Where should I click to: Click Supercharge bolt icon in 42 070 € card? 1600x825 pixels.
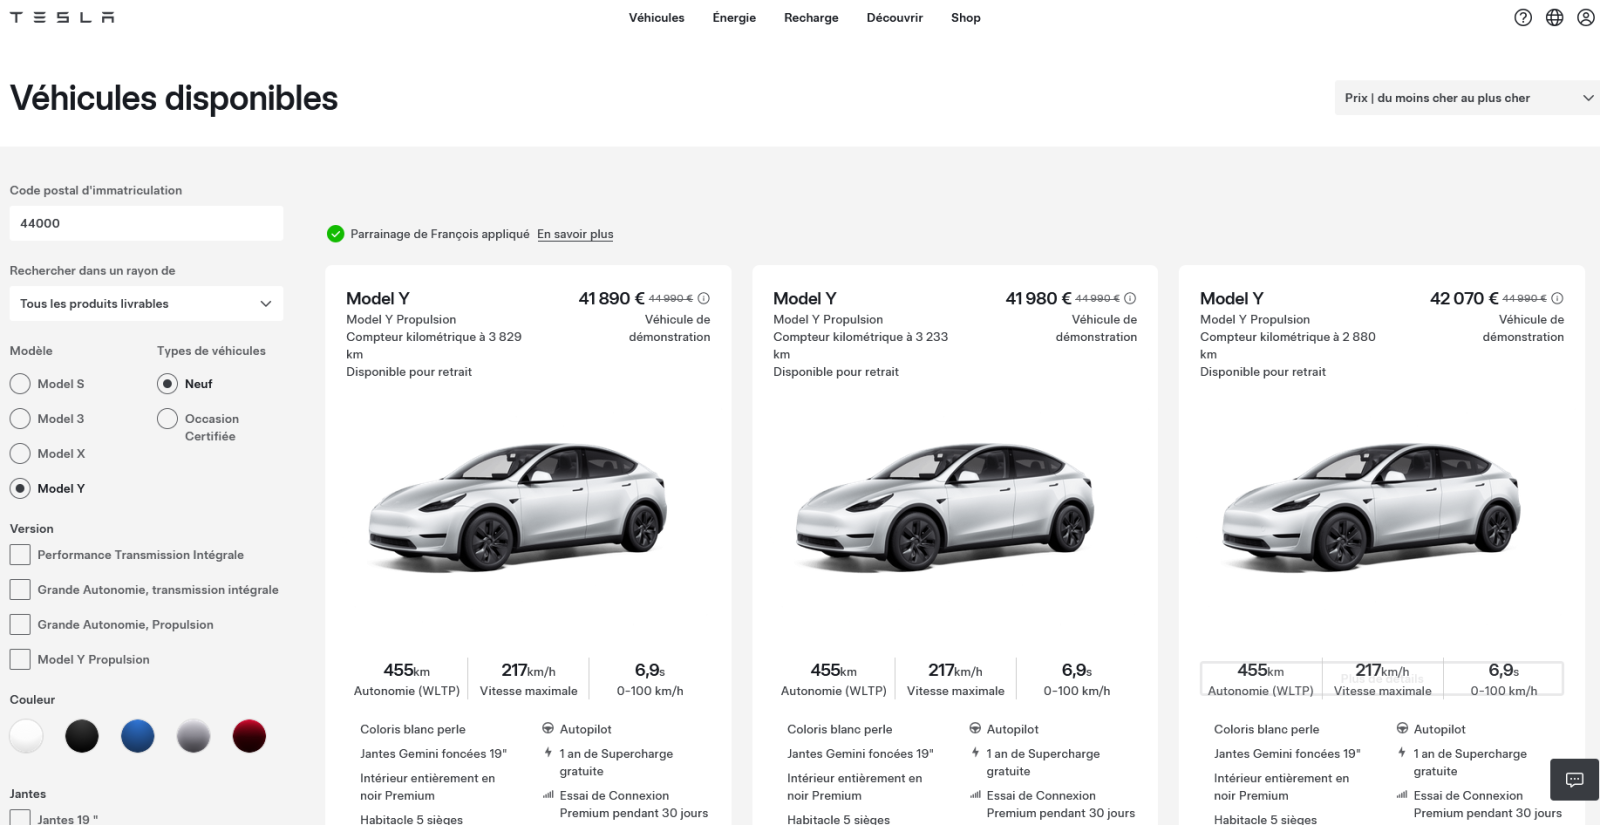tap(1402, 753)
